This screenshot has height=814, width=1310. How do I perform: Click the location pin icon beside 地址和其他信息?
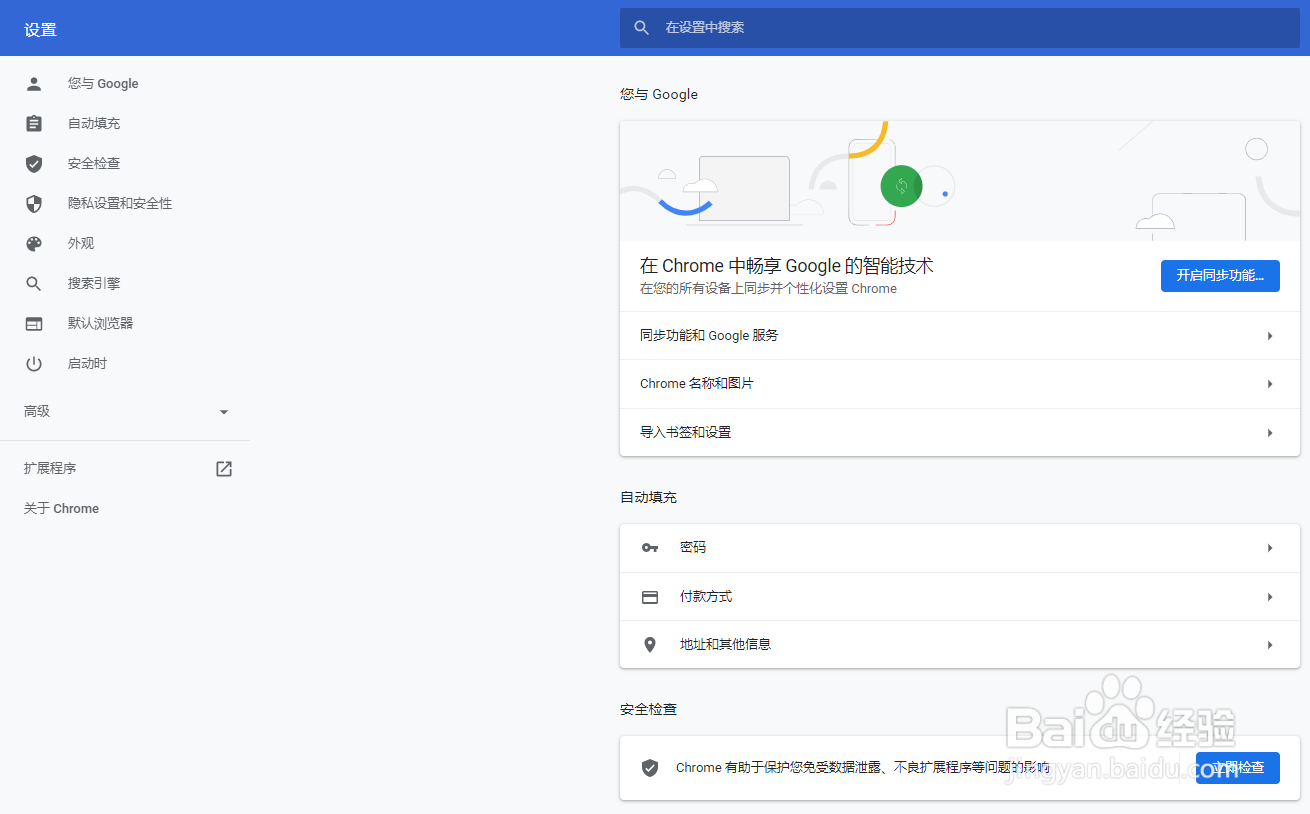tap(650, 645)
